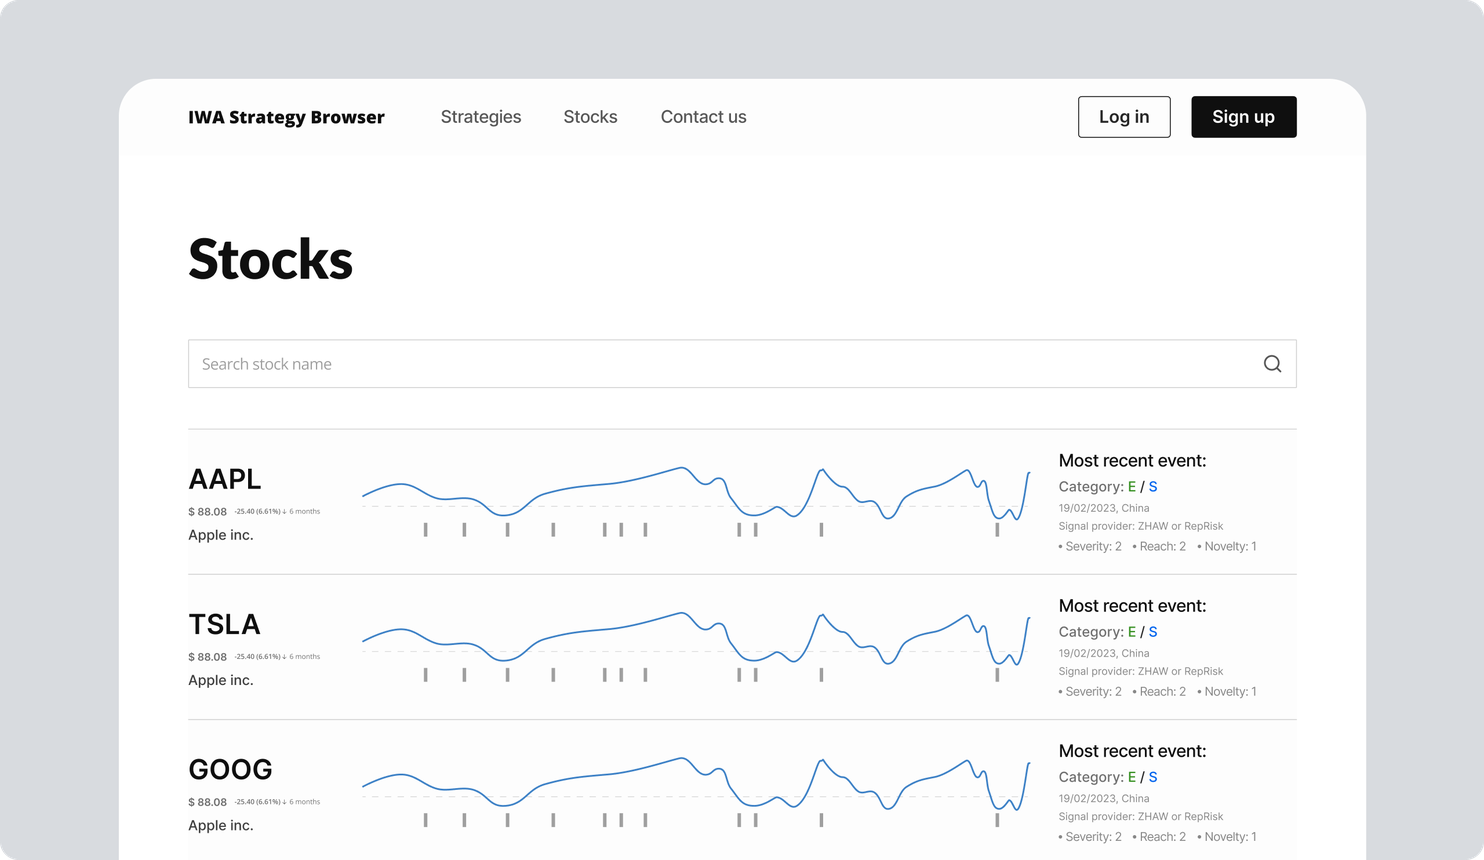The width and height of the screenshot is (1484, 860).
Task: Open the TSLA stock ticker
Action: (x=224, y=624)
